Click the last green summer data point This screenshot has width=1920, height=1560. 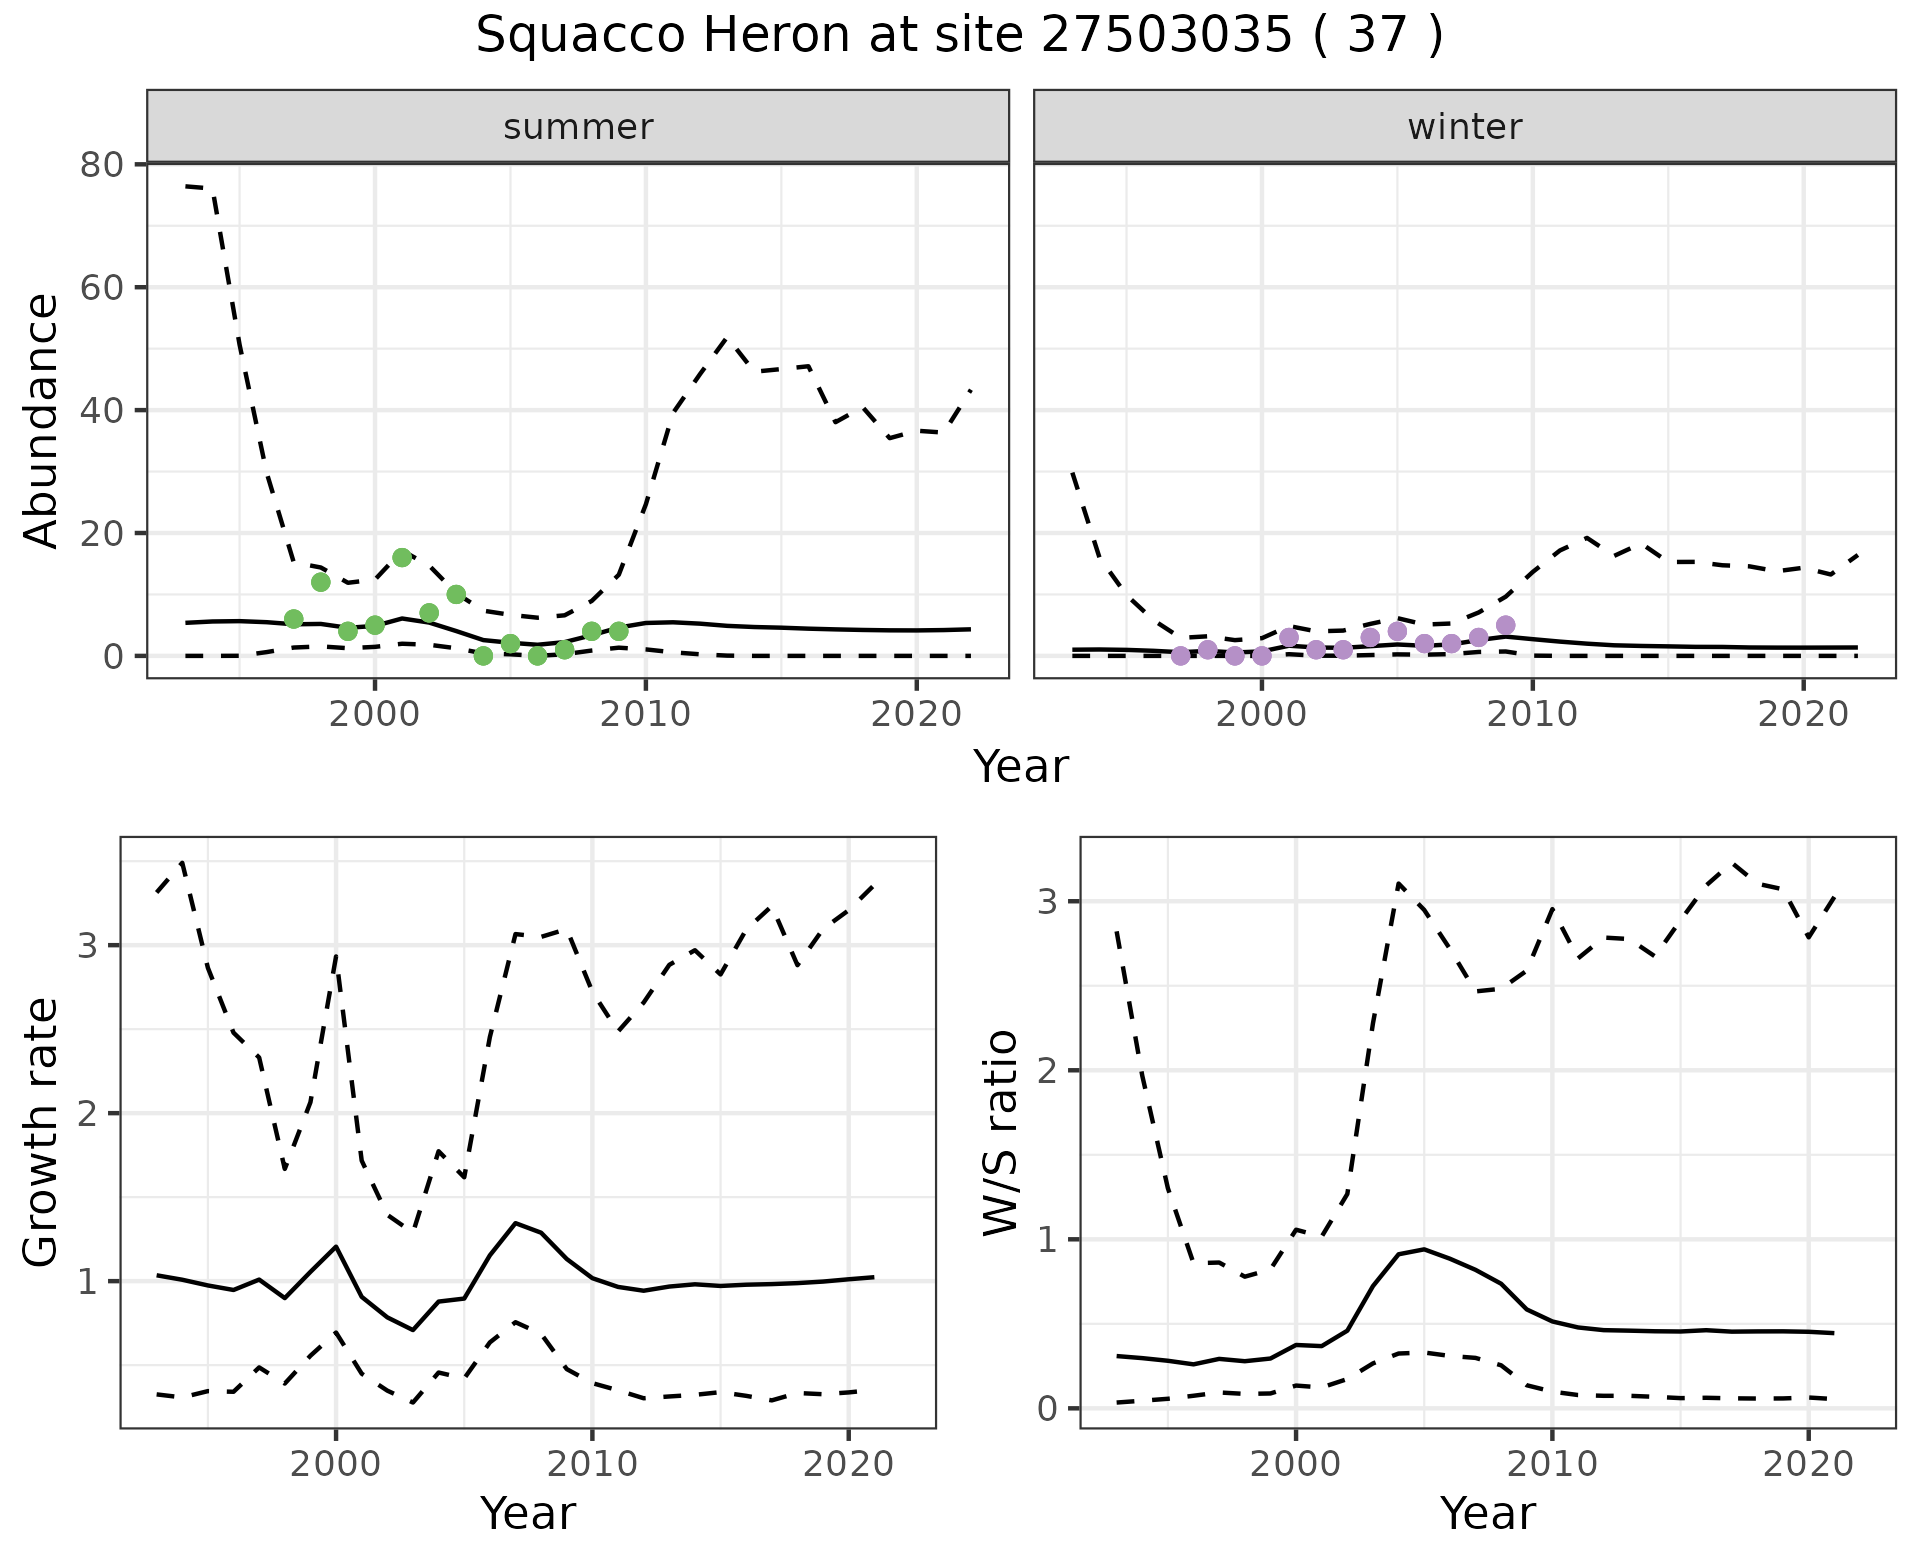(619, 631)
